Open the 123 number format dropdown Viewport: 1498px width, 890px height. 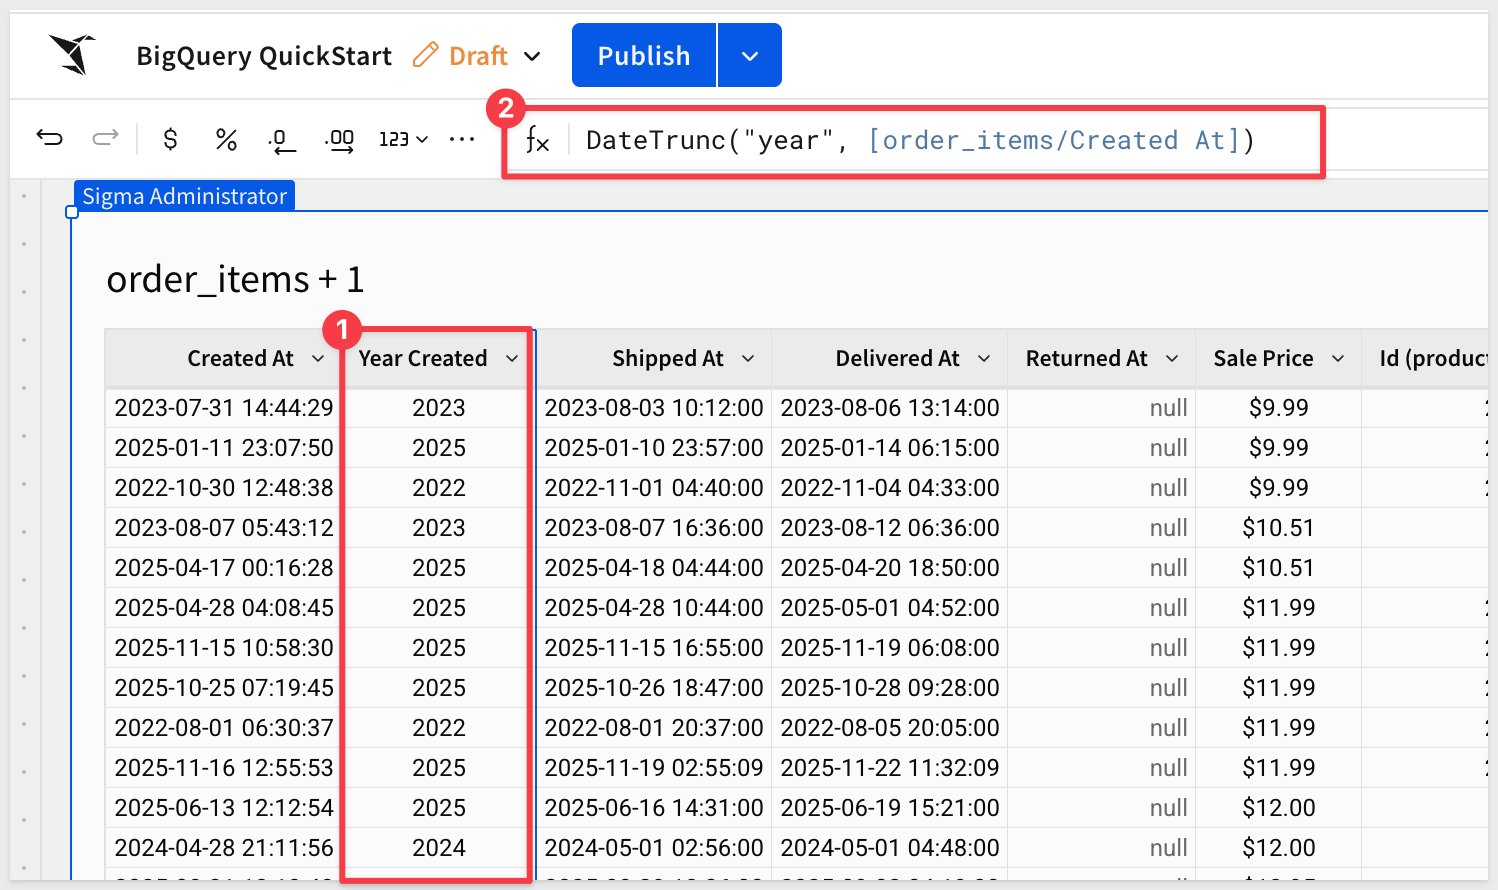[x=403, y=139]
